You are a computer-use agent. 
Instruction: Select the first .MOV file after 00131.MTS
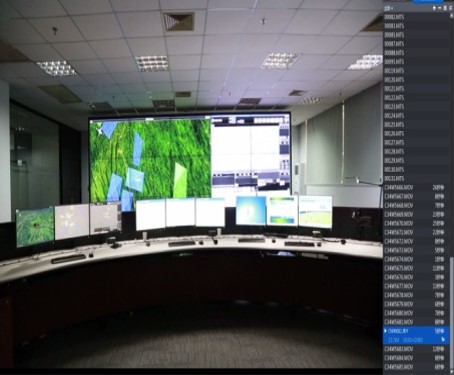tap(416, 188)
